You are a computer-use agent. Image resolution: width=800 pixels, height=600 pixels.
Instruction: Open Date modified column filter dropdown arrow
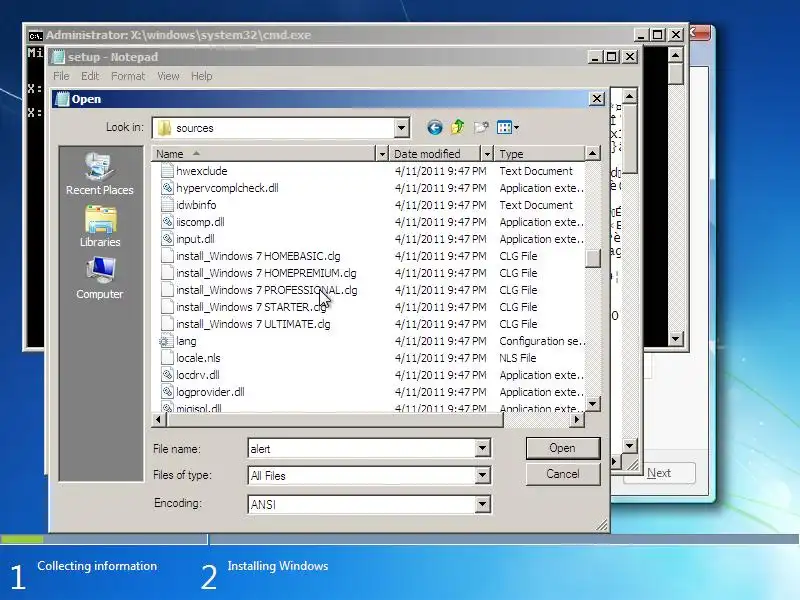(x=487, y=154)
